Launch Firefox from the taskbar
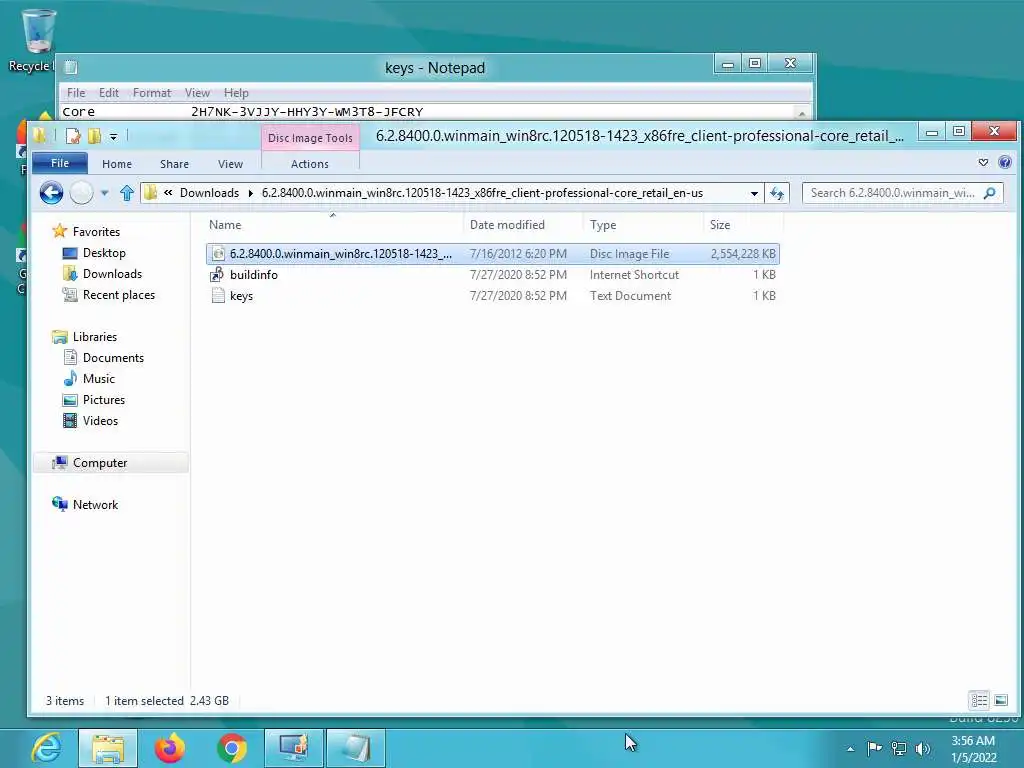 pyautogui.click(x=170, y=748)
